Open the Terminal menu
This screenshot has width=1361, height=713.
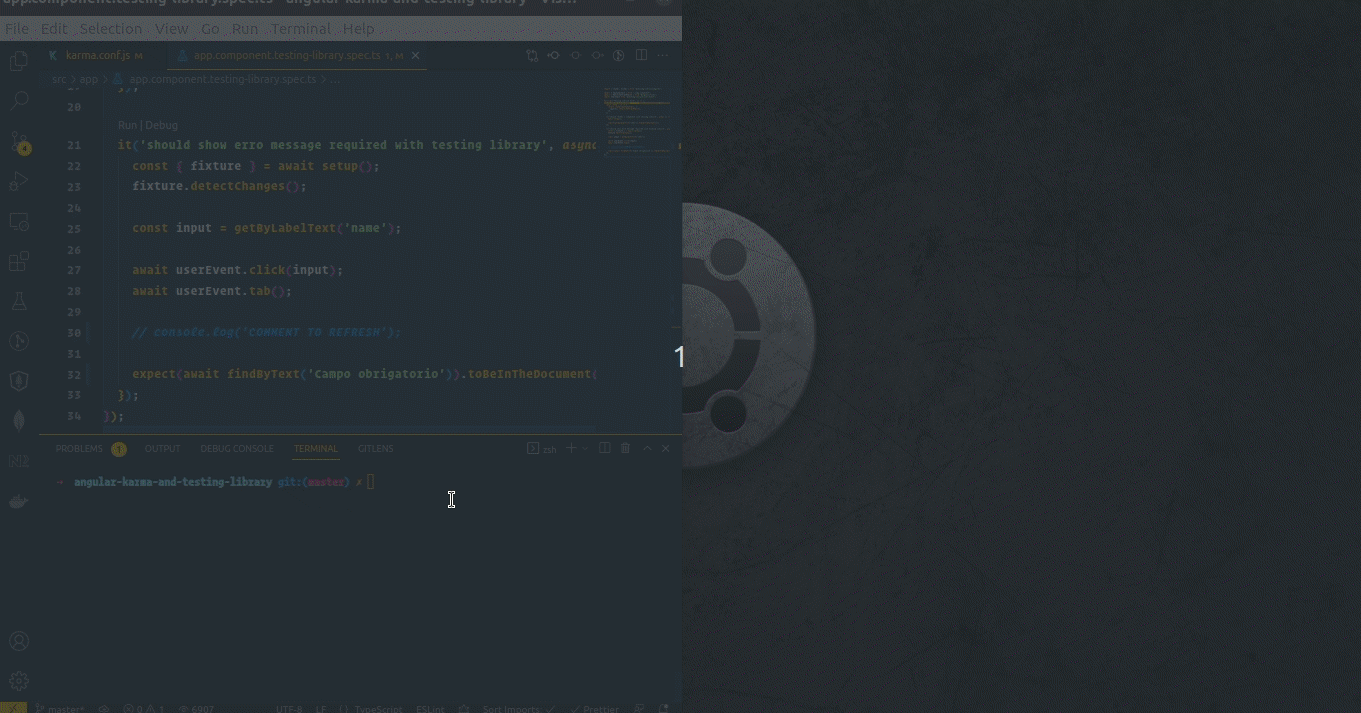pyautogui.click(x=301, y=29)
